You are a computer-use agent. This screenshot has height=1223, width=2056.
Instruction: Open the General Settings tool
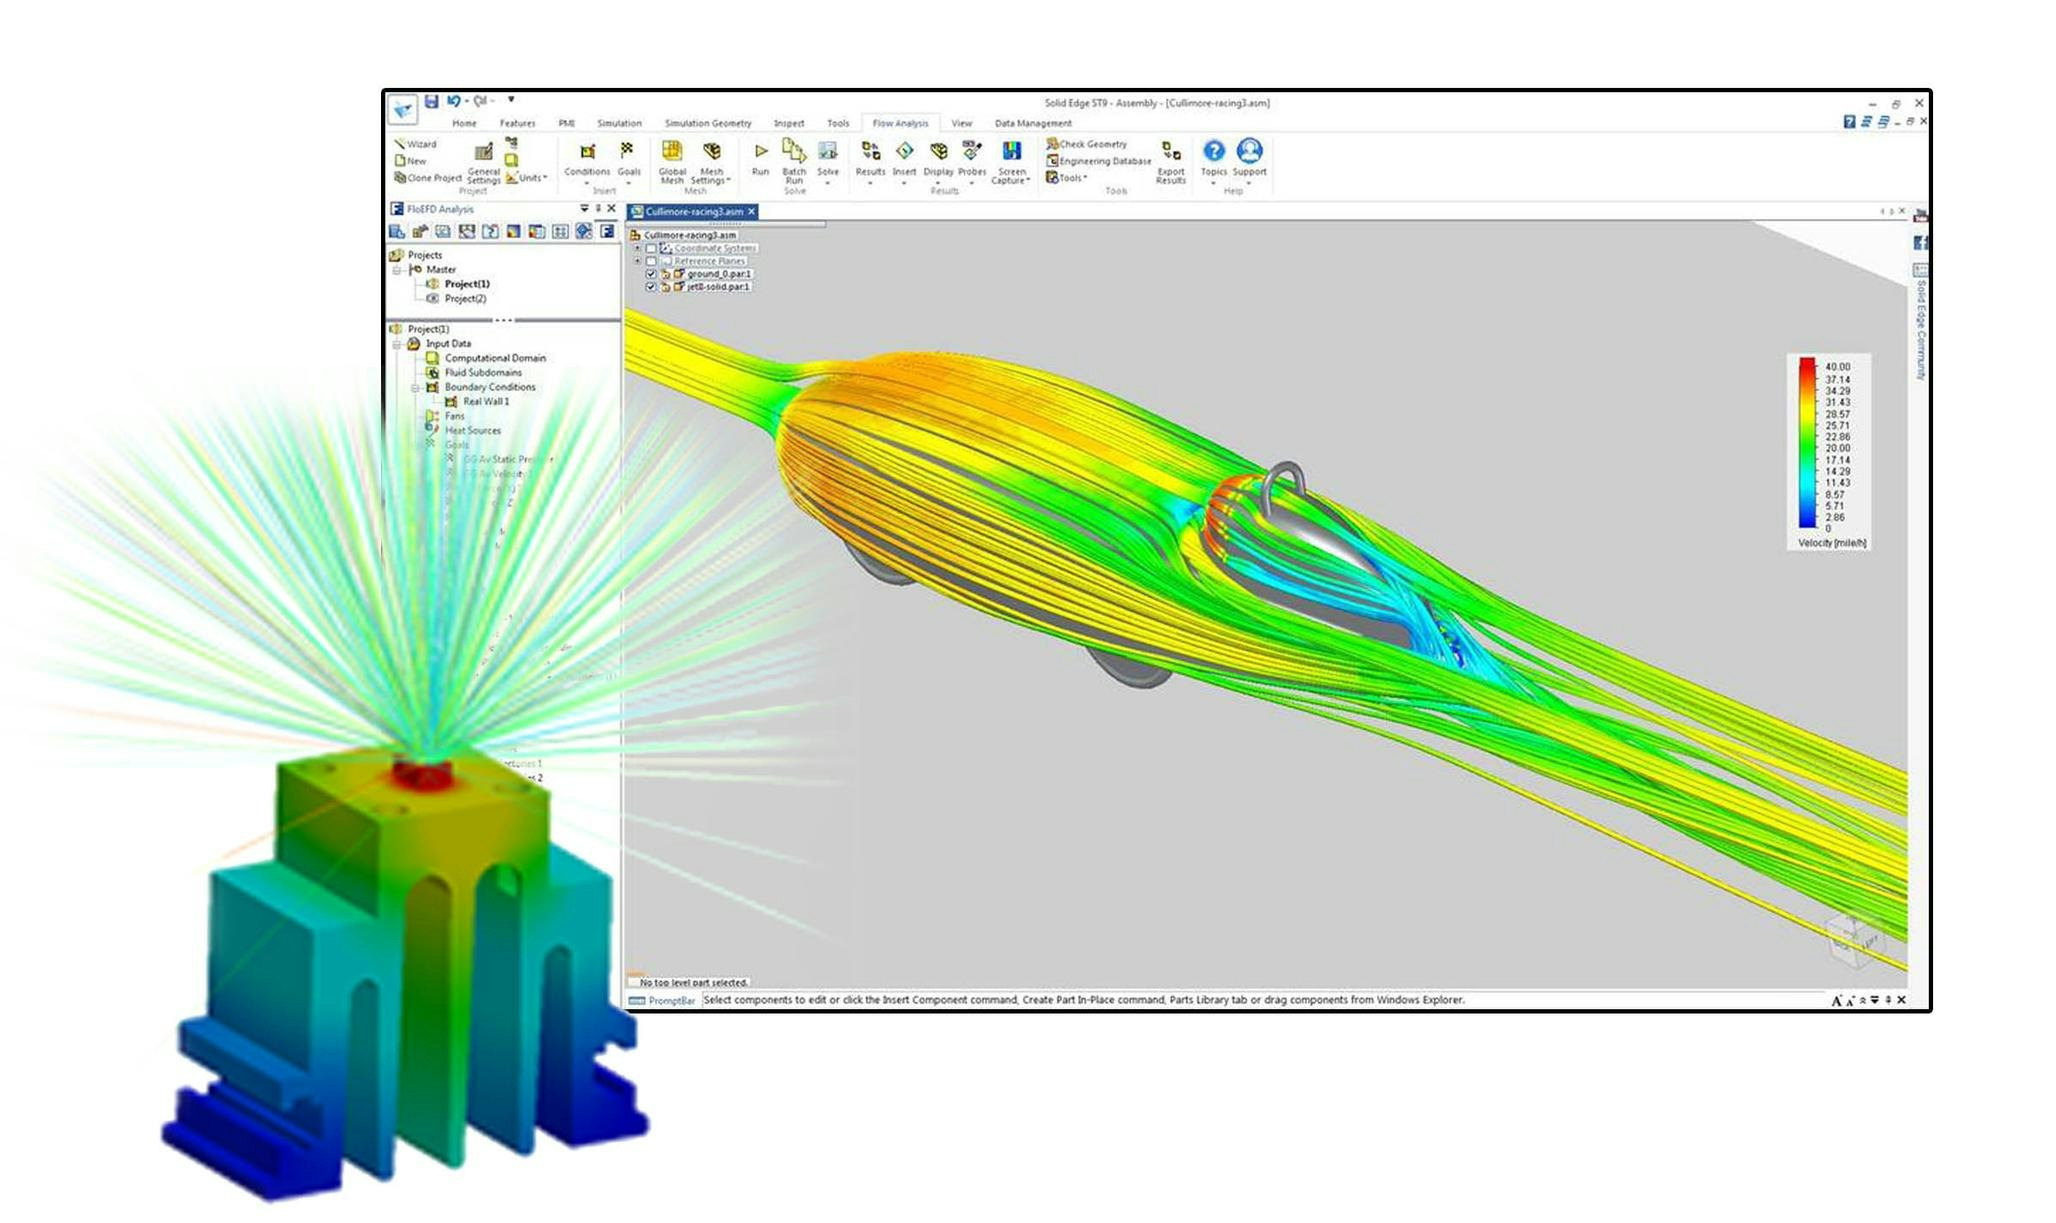pyautogui.click(x=483, y=162)
